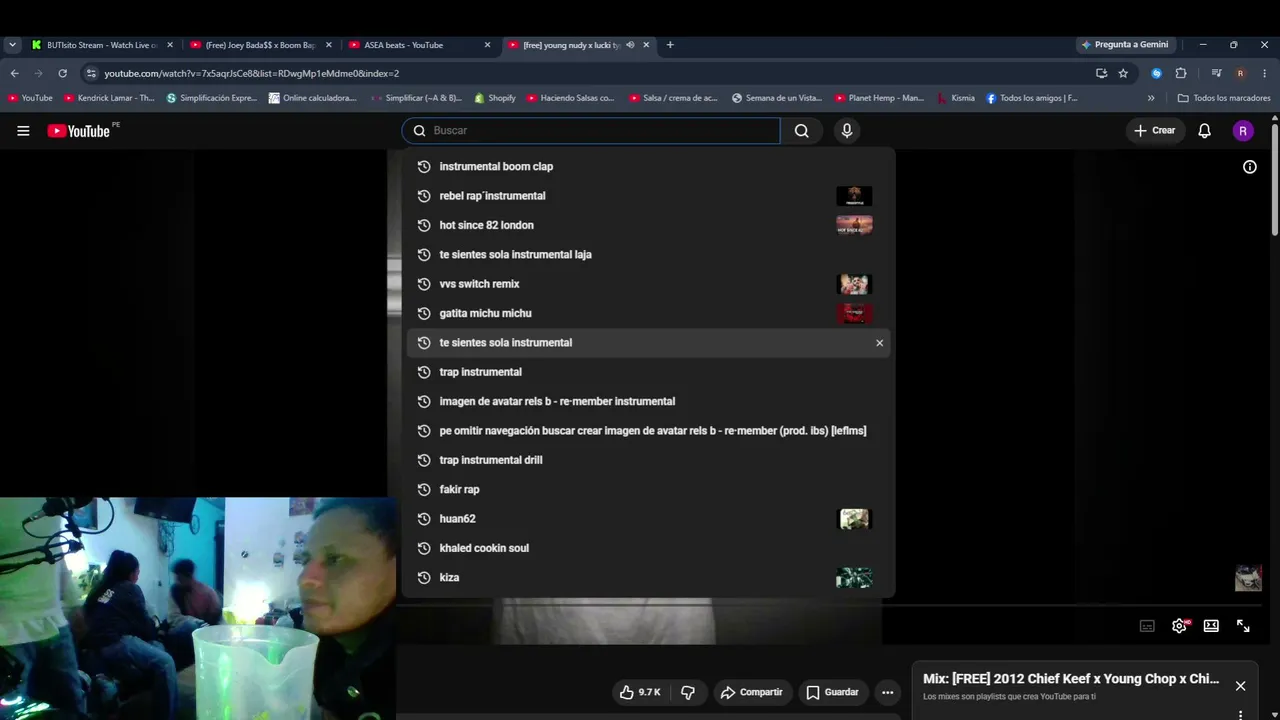Click the page vertical scrollbar
The image size is (1280, 720).
(x=1275, y=180)
